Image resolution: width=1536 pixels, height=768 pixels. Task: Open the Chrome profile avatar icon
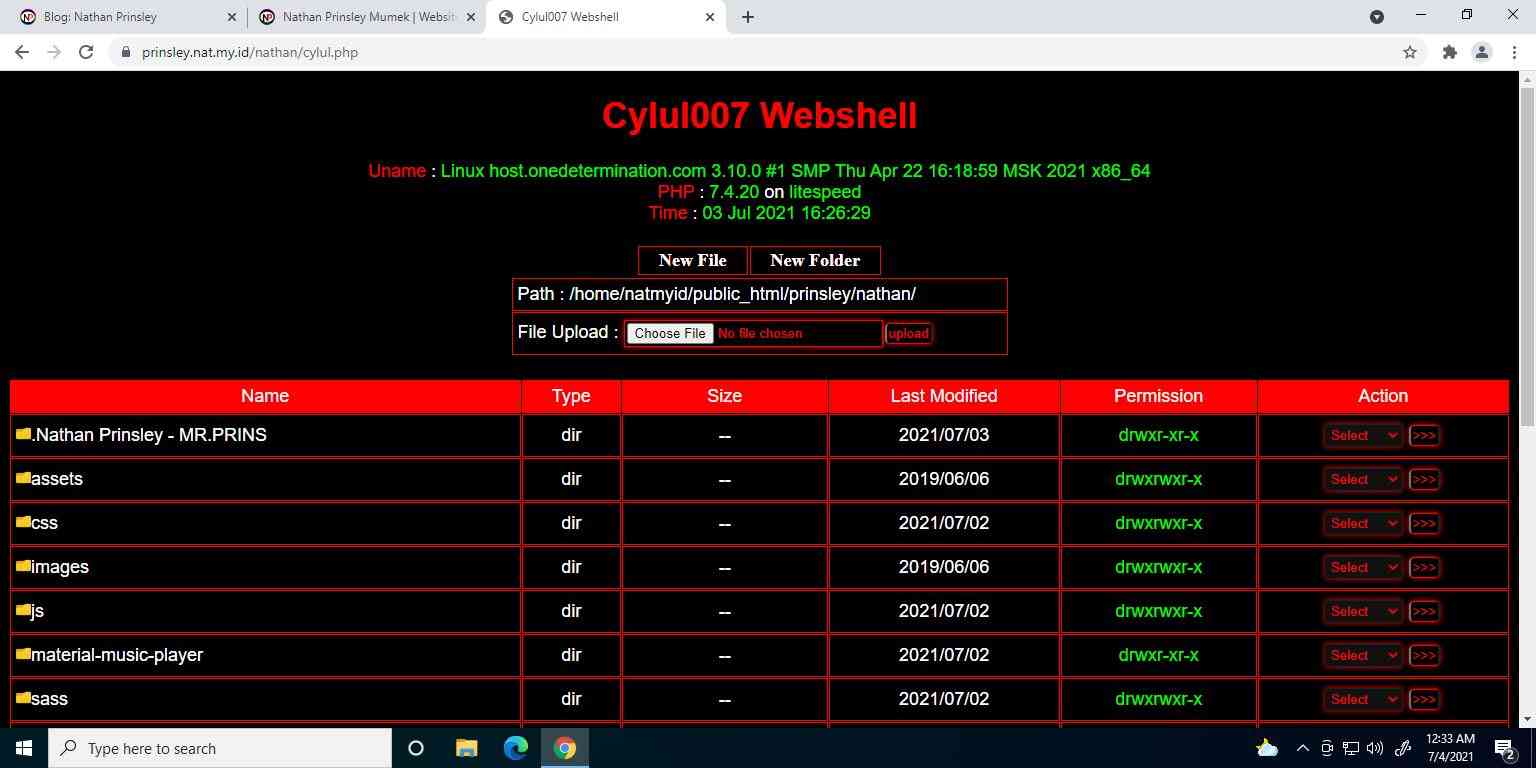pos(1482,52)
